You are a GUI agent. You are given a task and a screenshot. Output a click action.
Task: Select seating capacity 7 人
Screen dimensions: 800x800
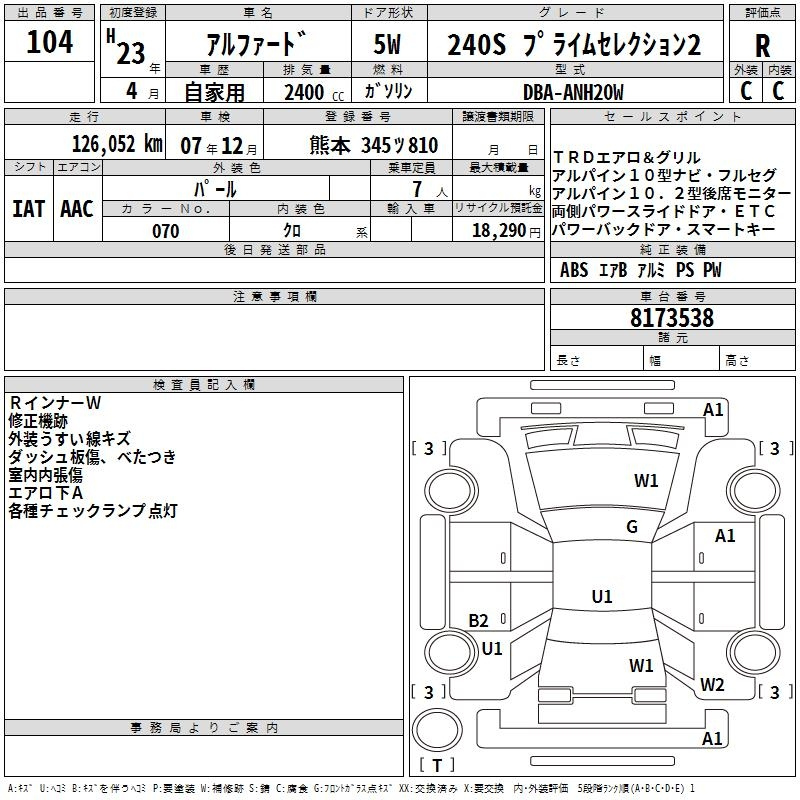coord(430,189)
